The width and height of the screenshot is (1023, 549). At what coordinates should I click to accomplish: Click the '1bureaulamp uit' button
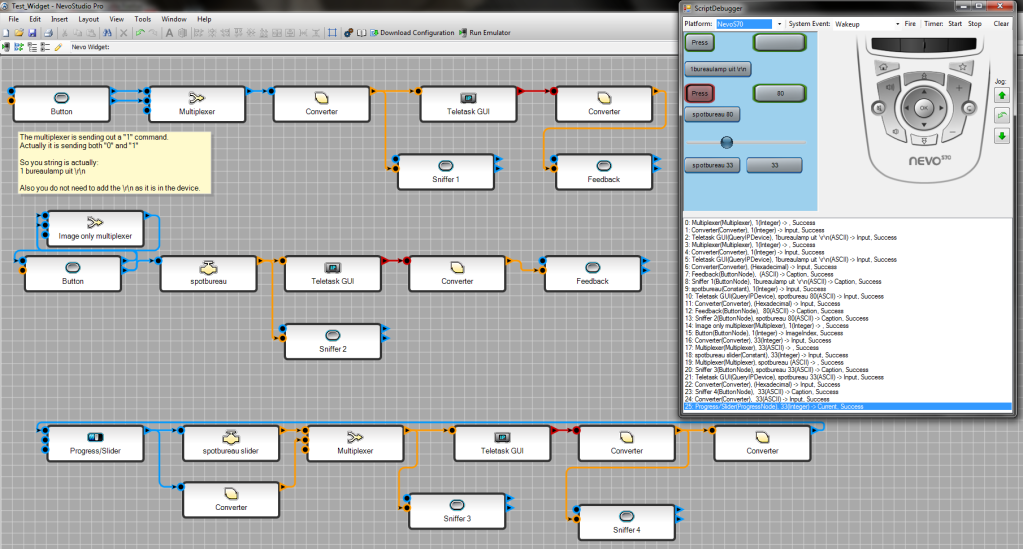coord(718,69)
